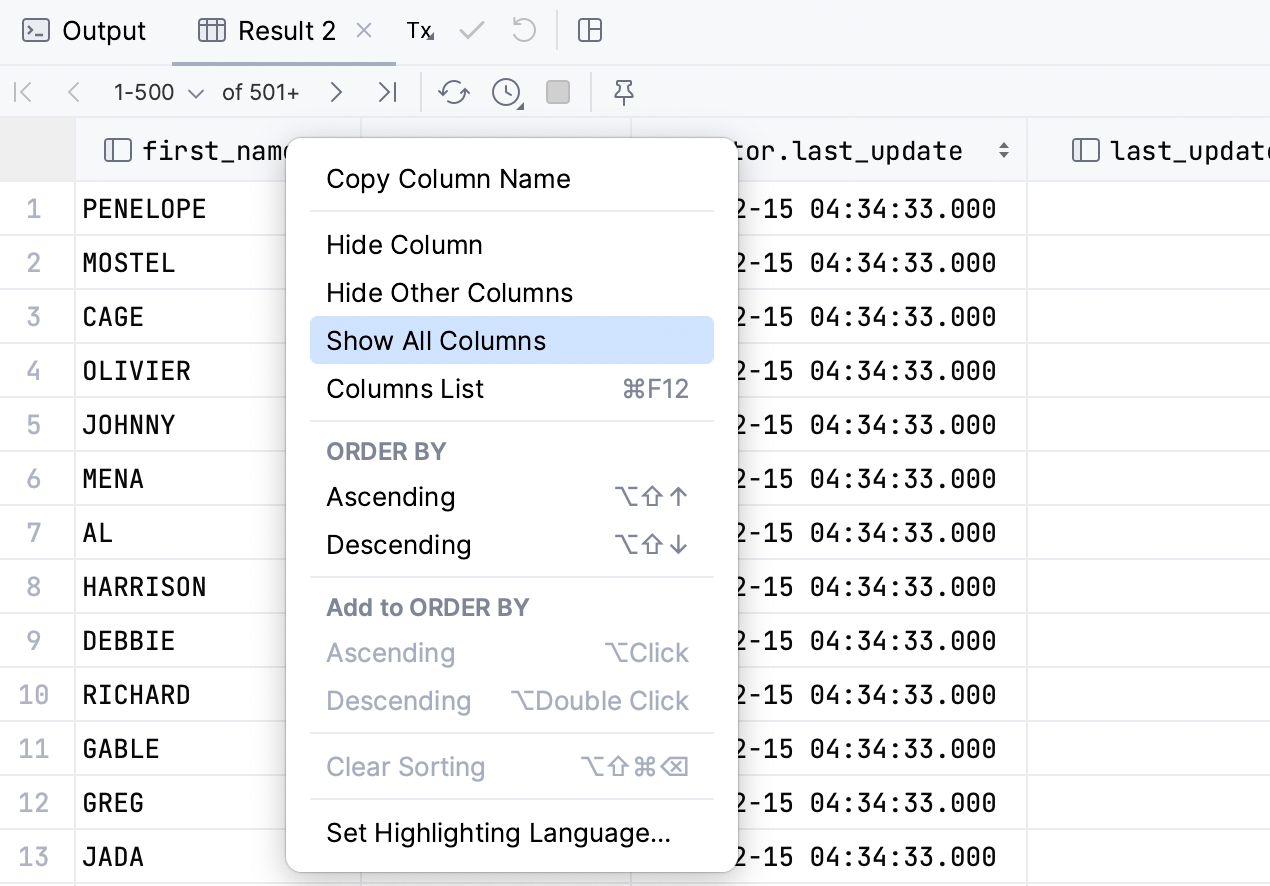Expand the 1-500 page size dropdown

click(x=159, y=93)
